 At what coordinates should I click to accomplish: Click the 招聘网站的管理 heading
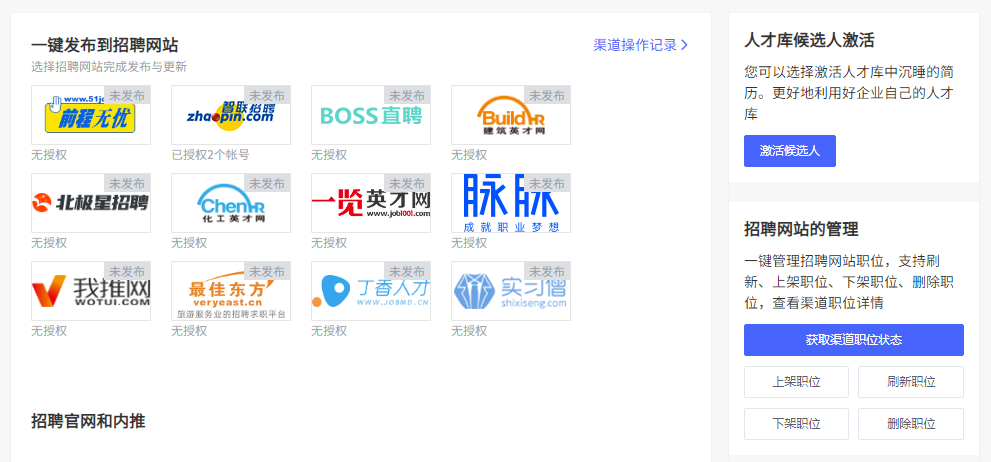coord(801,229)
